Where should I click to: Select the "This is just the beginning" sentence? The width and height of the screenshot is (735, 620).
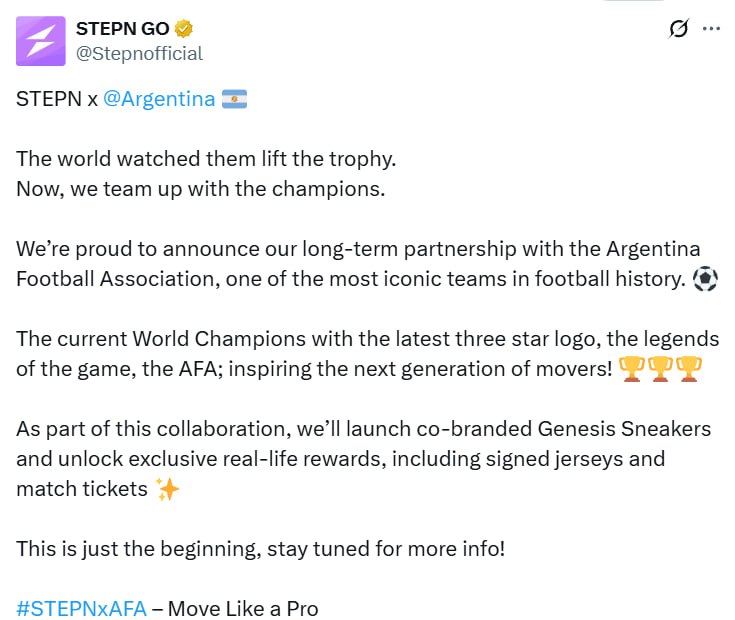[x=261, y=549]
